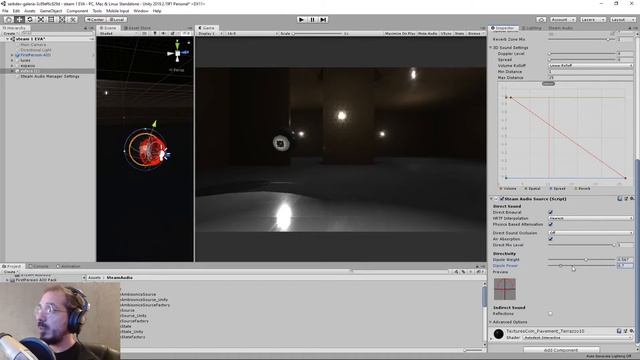Viewport: 640px width, 360px height.
Task: Toggle Center pivot mode button
Action: (x=96, y=20)
